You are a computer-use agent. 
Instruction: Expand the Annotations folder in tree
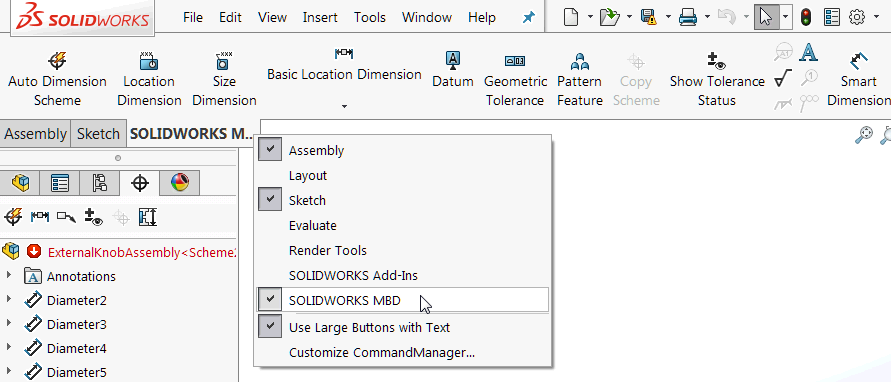click(9, 276)
